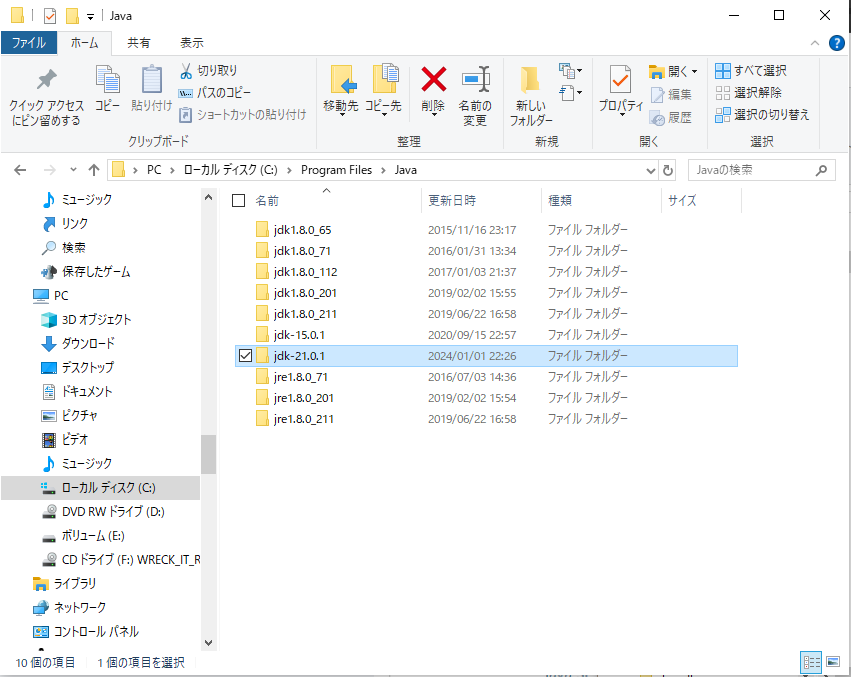Click the Pin to Quick Access icon
Viewport: 851px width, 677px height.
(47, 79)
